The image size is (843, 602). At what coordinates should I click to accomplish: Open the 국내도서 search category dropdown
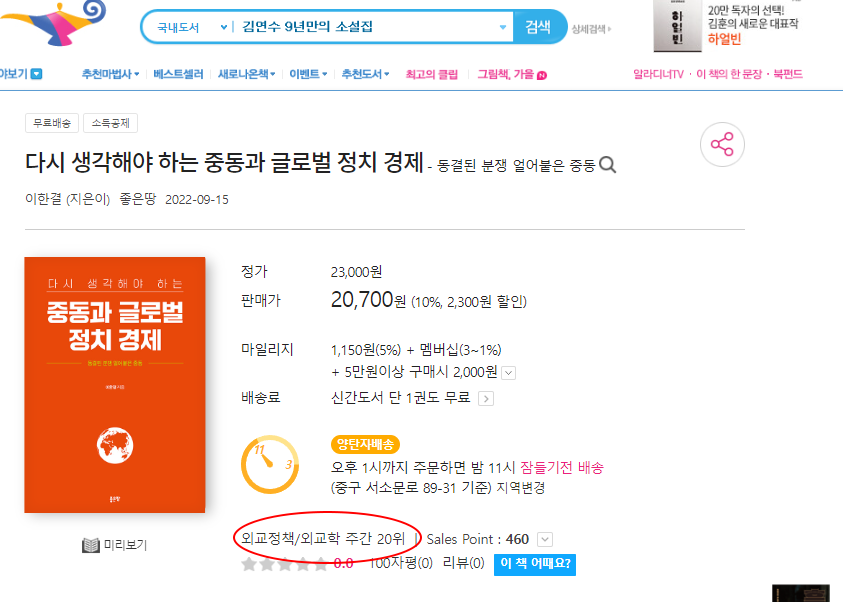coord(192,27)
